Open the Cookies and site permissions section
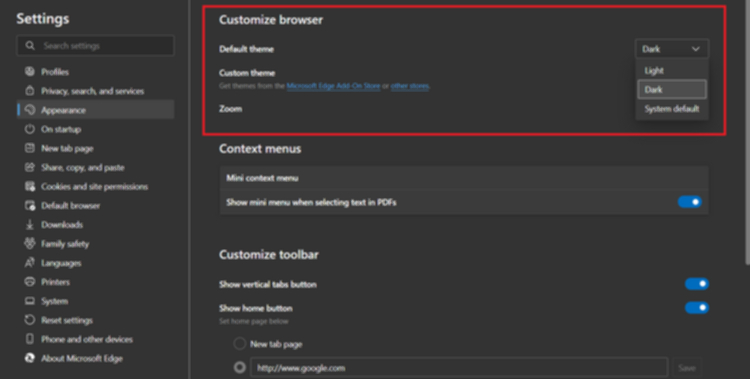 (95, 186)
